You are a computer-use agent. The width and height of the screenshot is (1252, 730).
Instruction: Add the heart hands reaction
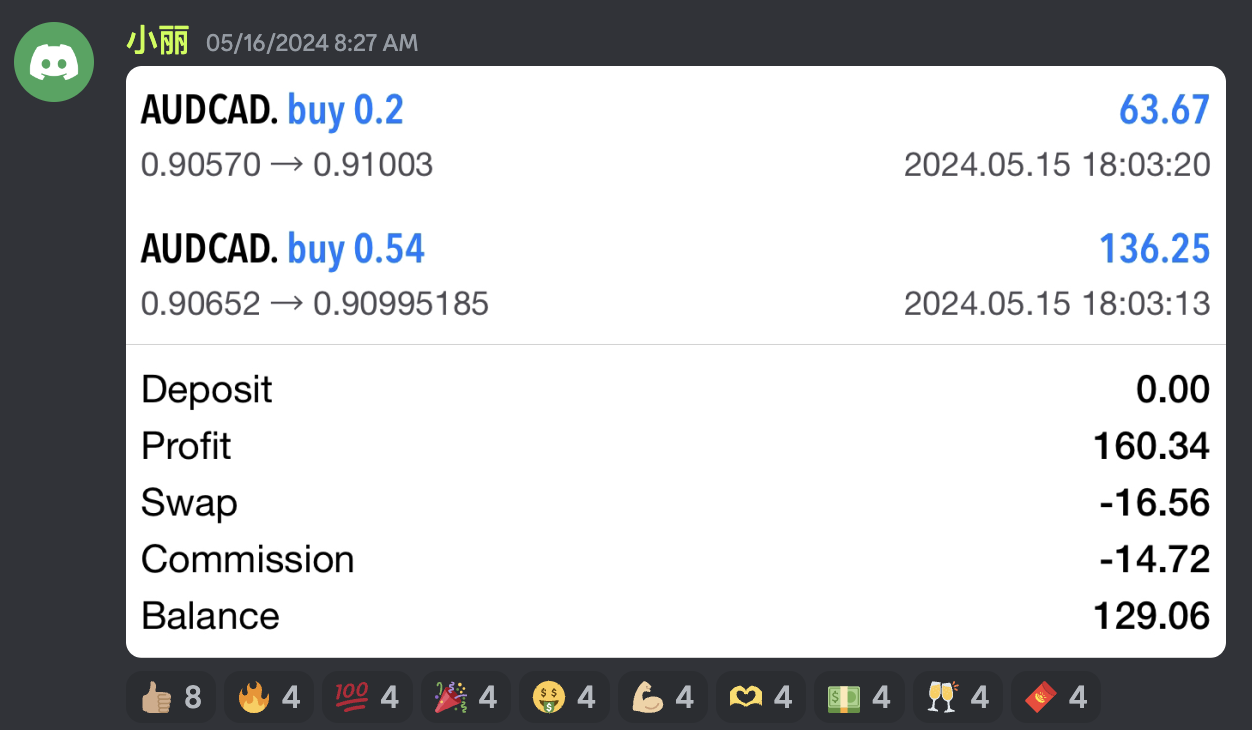pyautogui.click(x=760, y=696)
